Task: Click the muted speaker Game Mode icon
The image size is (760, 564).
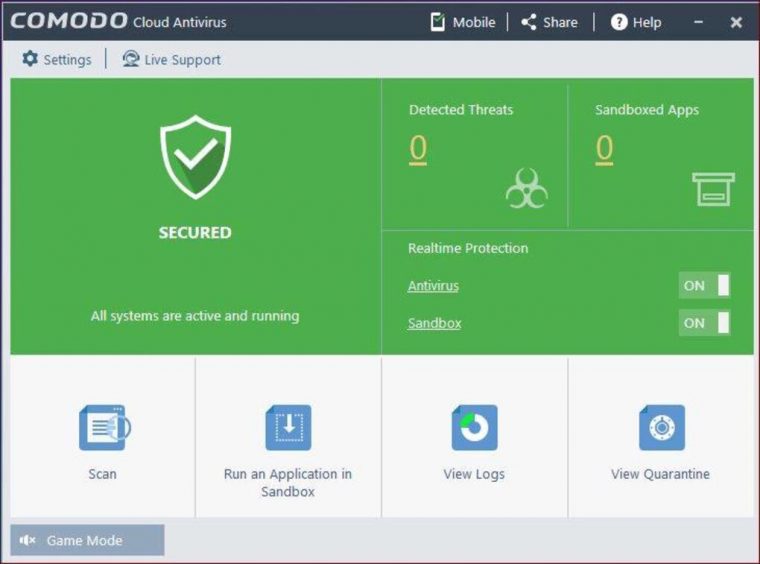Action: point(28,540)
